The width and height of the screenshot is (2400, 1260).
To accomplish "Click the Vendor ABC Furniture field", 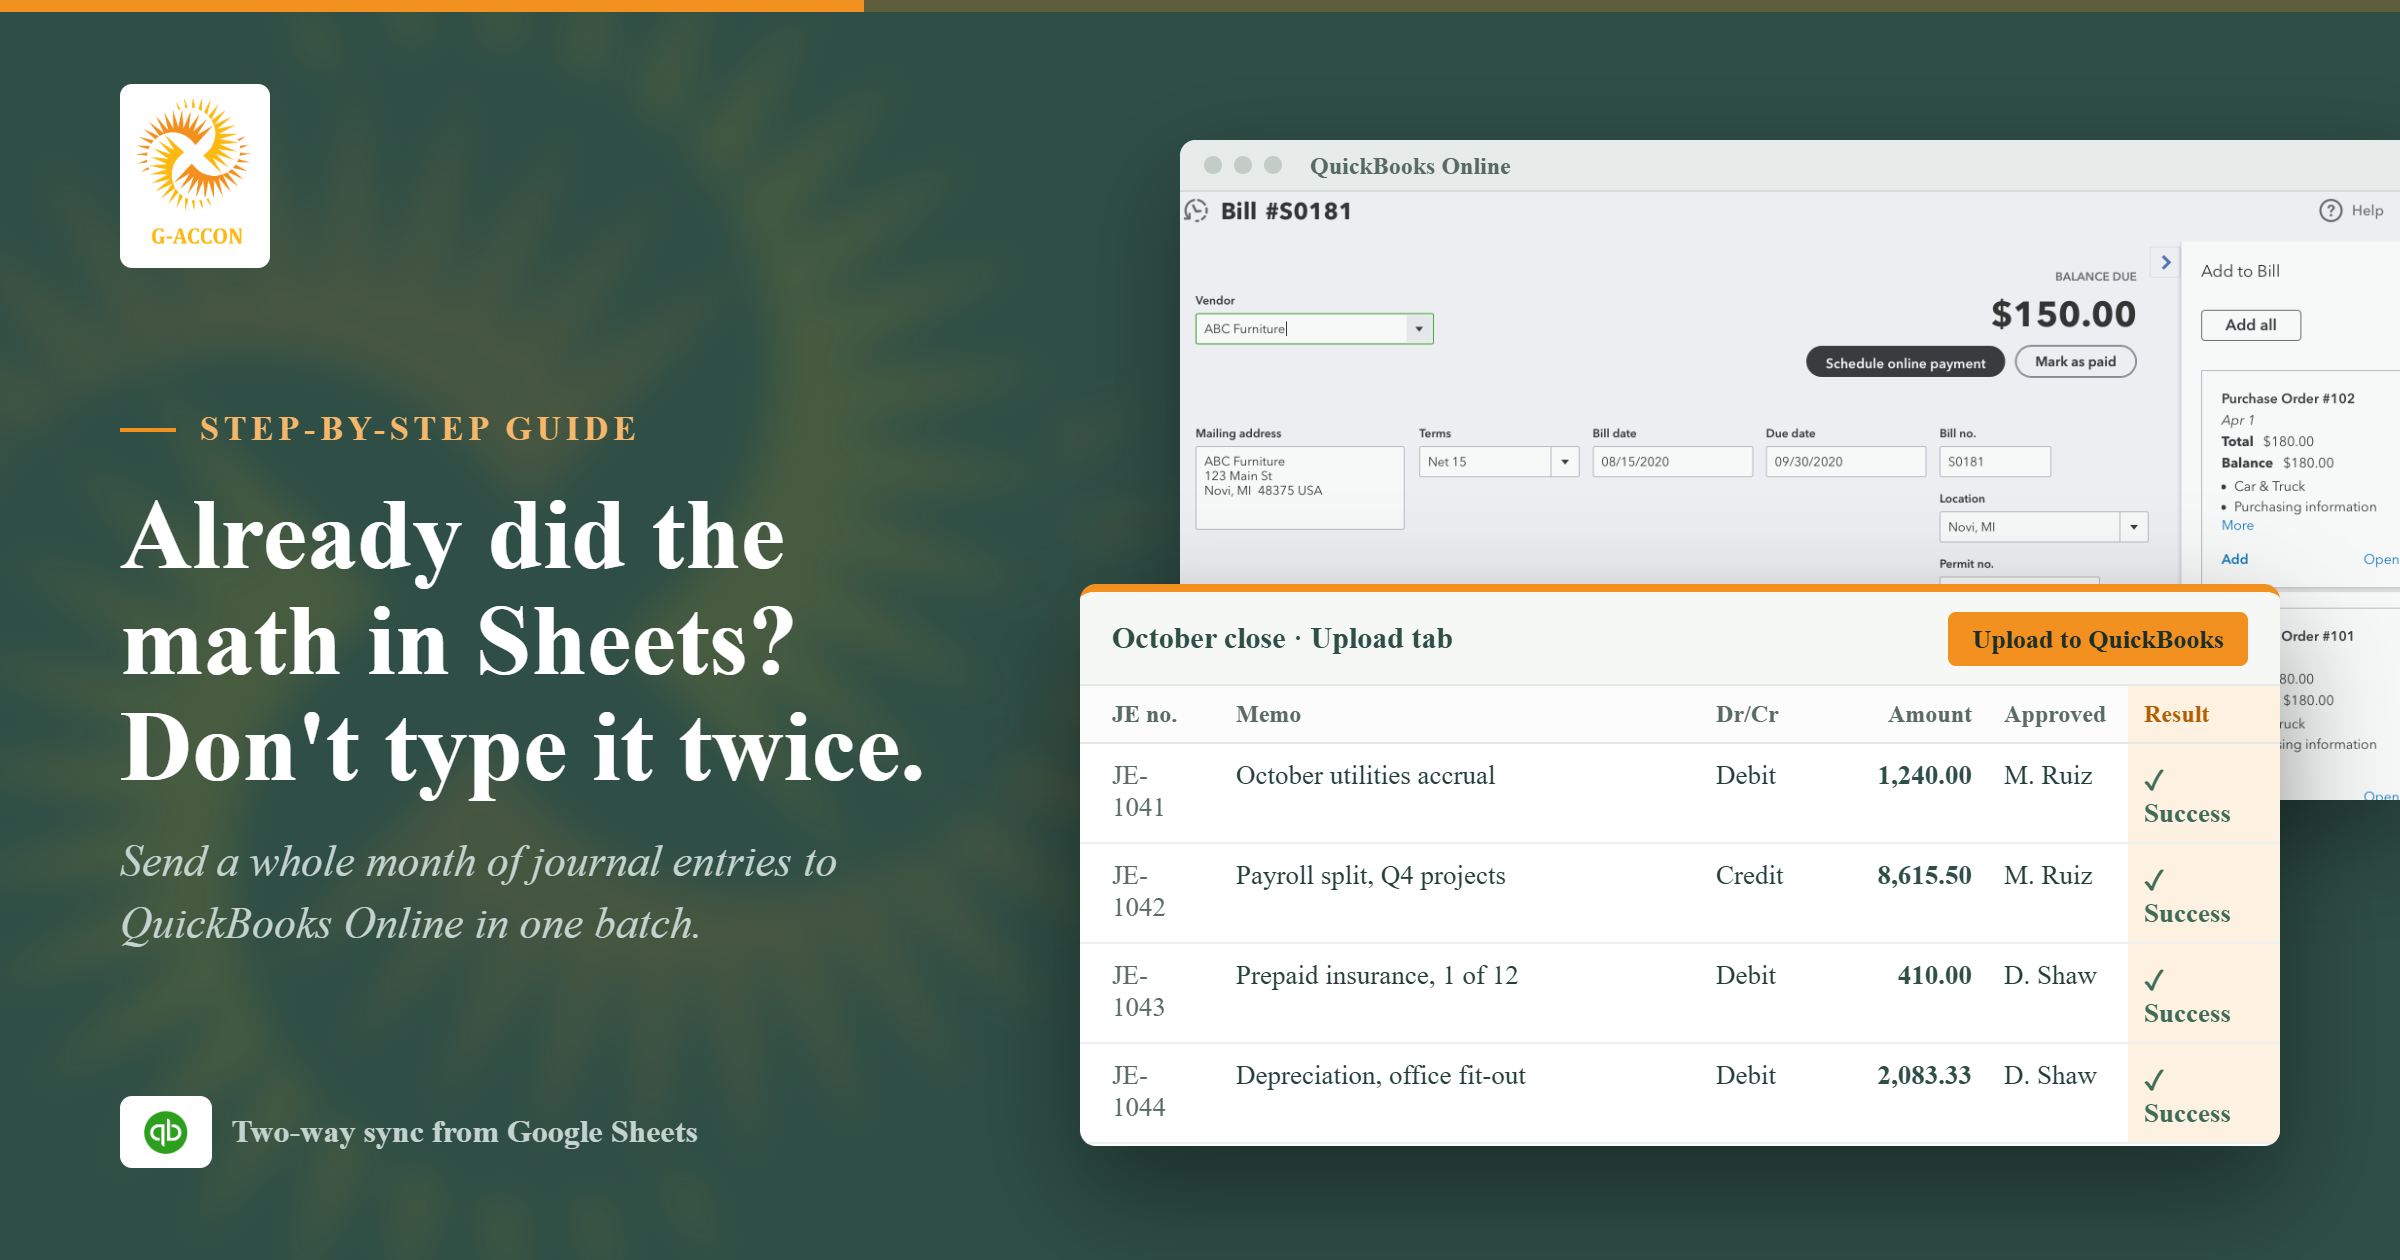I will 1314,329.
